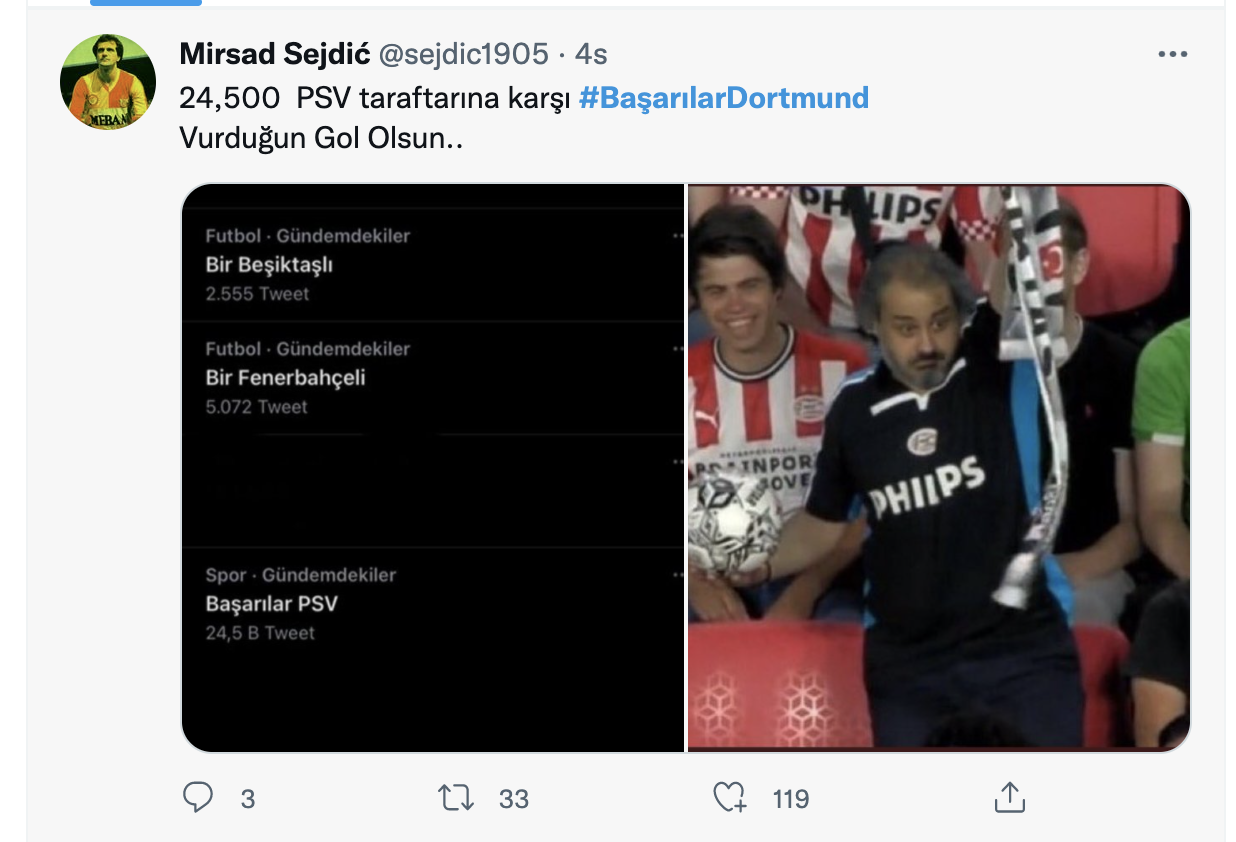The width and height of the screenshot is (1236, 842).
Task: Open the three-dot more options menu
Action: point(1172,54)
